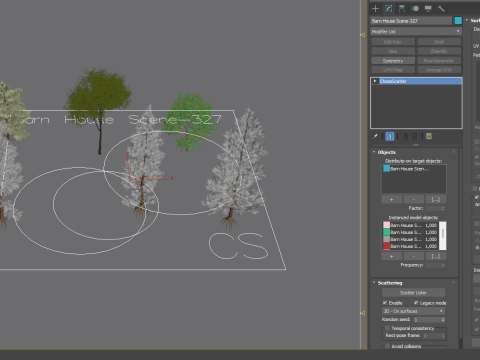Viewport: 480px width, 360px height.
Task: Edit the Barn House Scene-327 name field
Action: coord(411,21)
